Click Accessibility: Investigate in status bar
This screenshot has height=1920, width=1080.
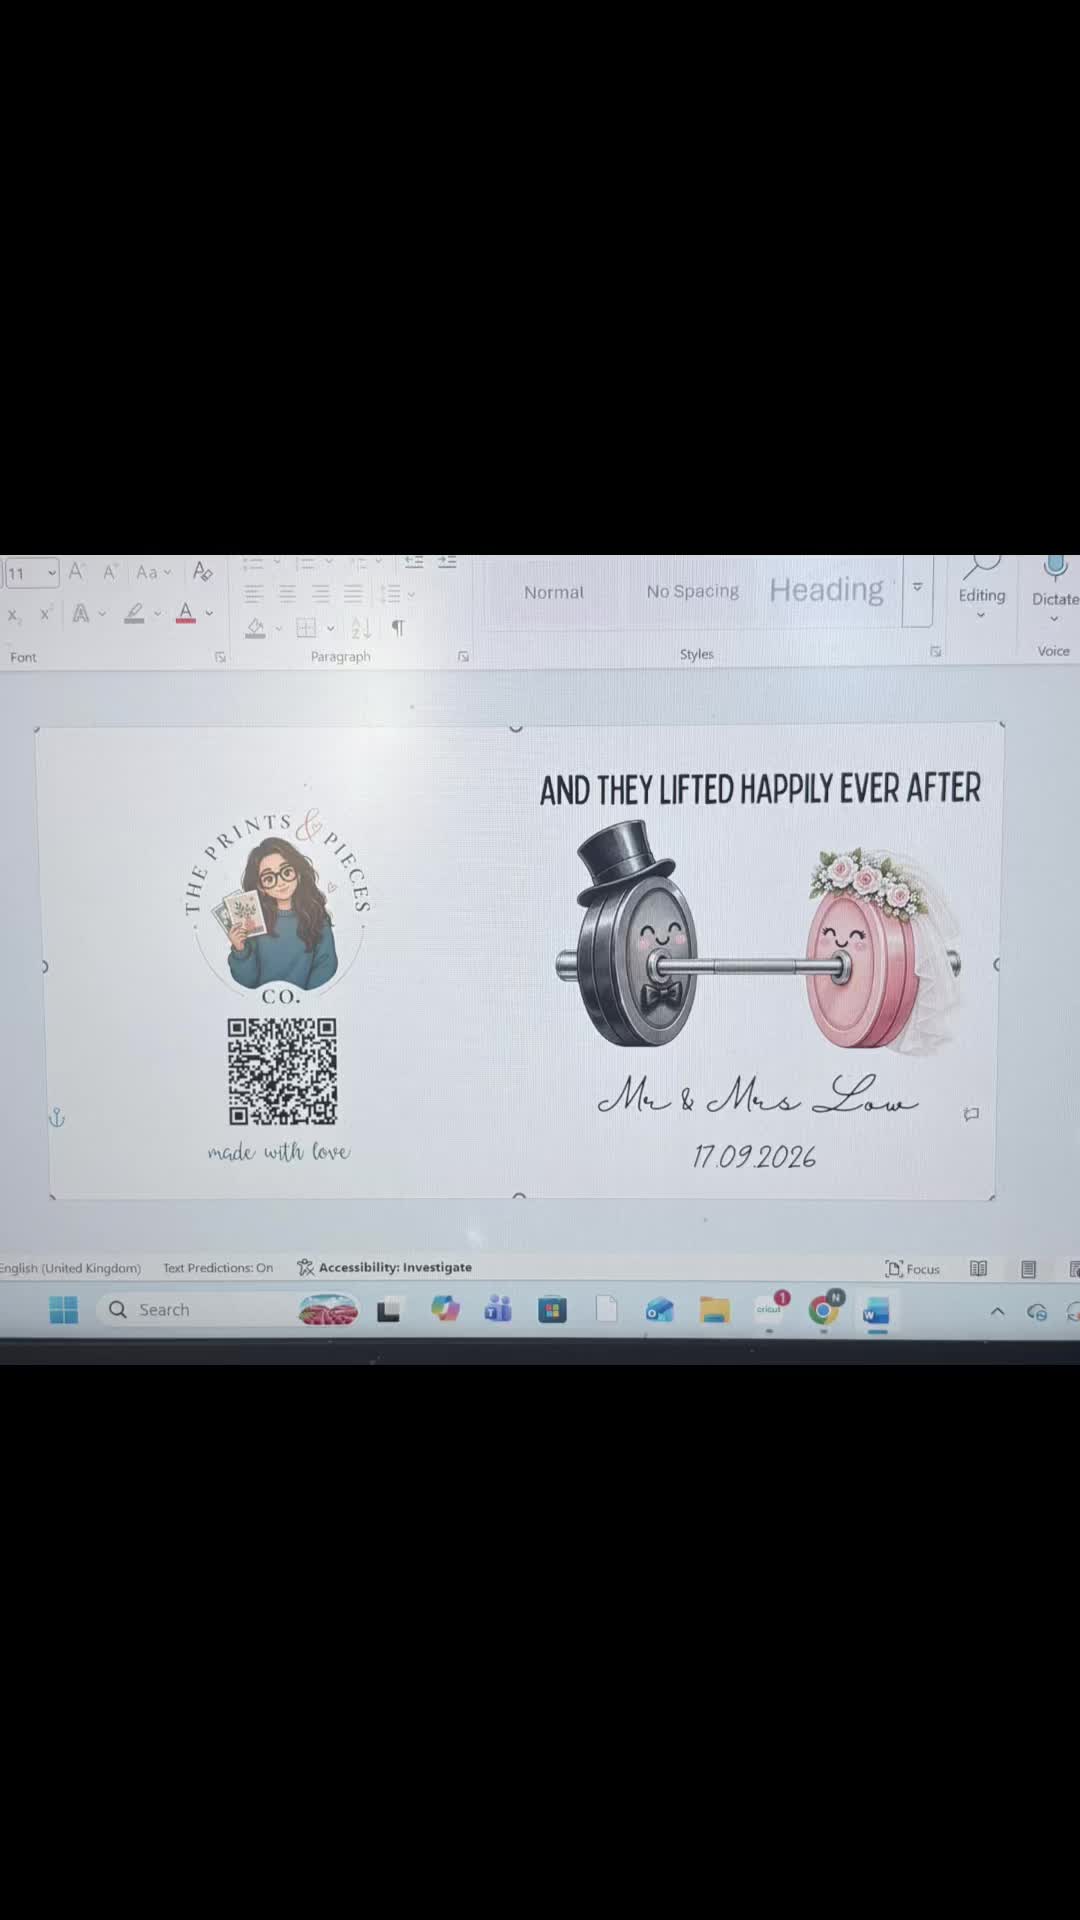pyautogui.click(x=385, y=1267)
